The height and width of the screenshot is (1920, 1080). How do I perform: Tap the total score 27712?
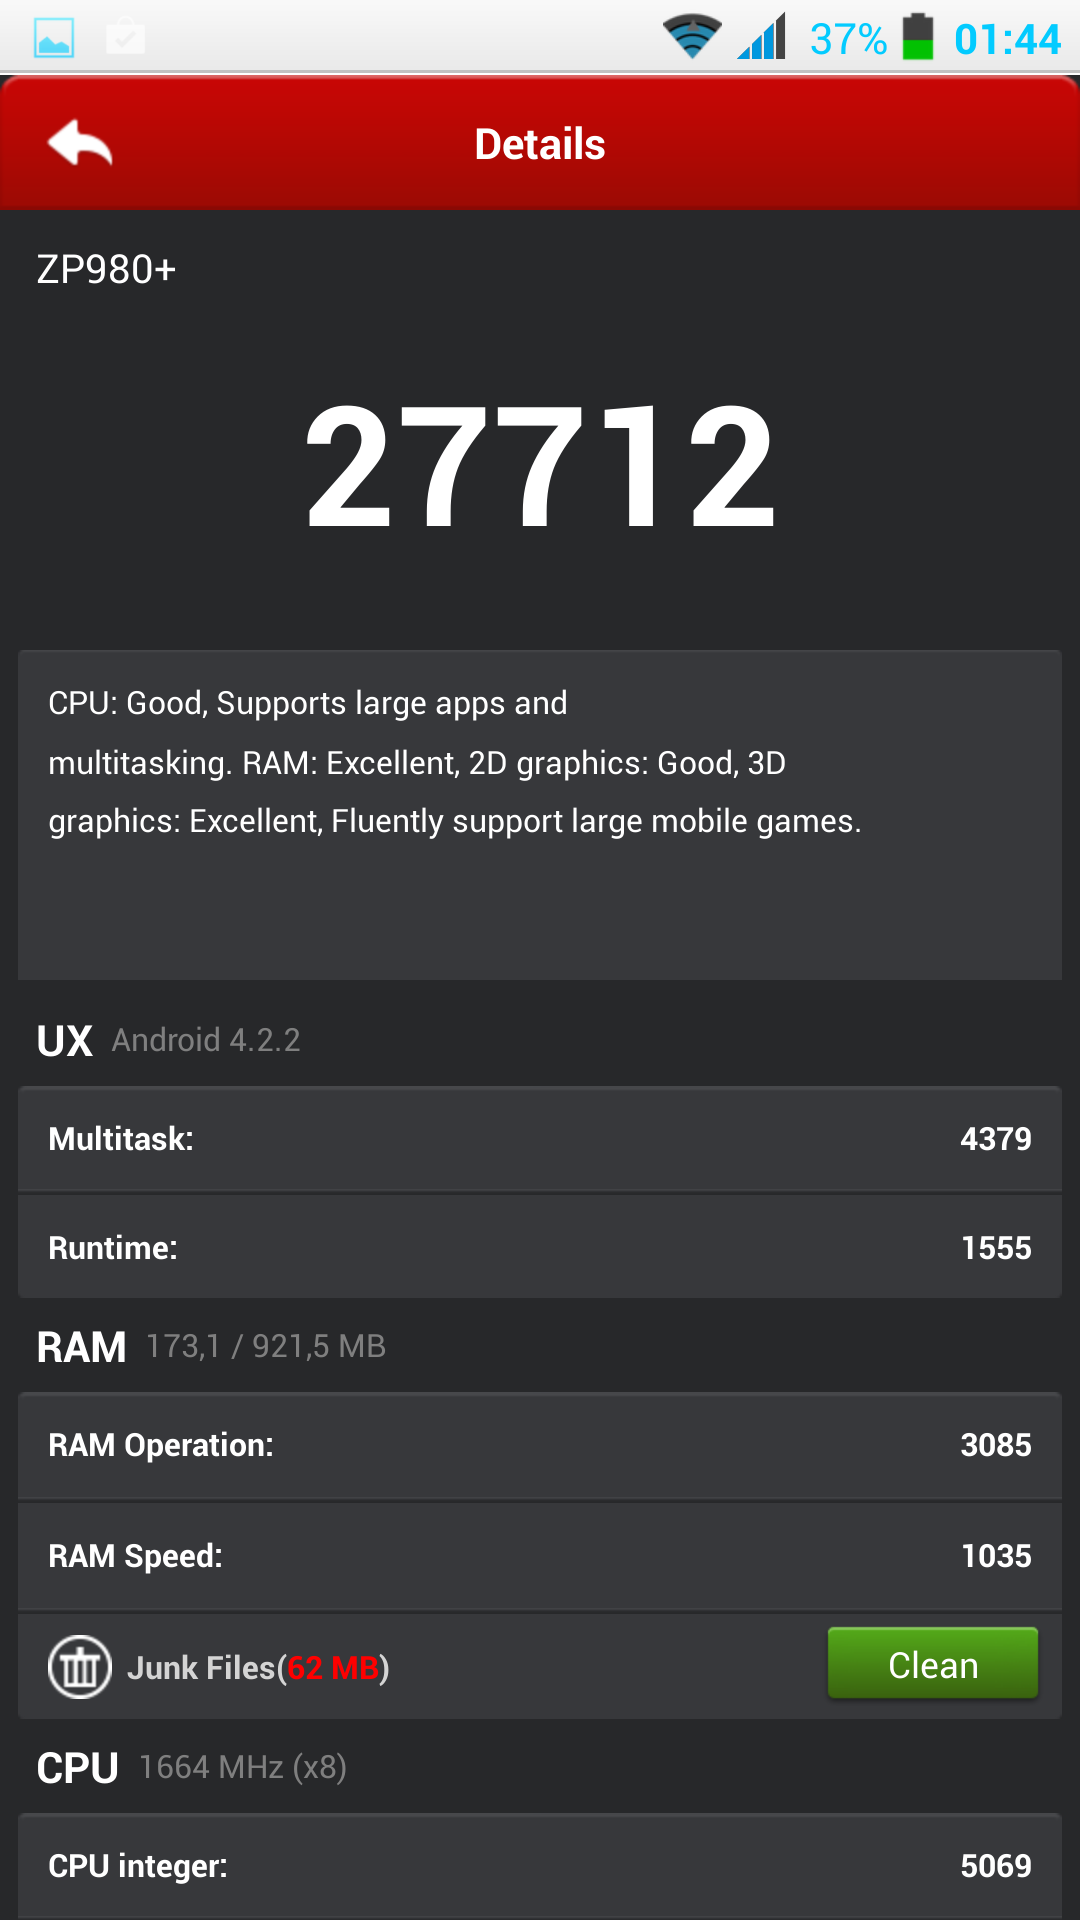(540, 465)
